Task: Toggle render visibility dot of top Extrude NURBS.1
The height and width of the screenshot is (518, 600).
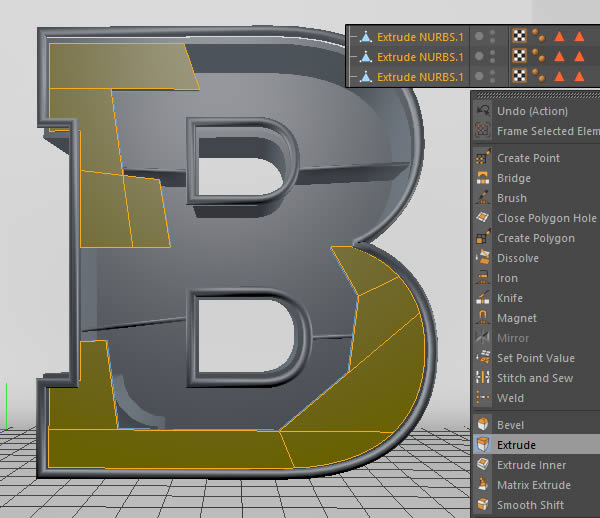Action: point(492,40)
